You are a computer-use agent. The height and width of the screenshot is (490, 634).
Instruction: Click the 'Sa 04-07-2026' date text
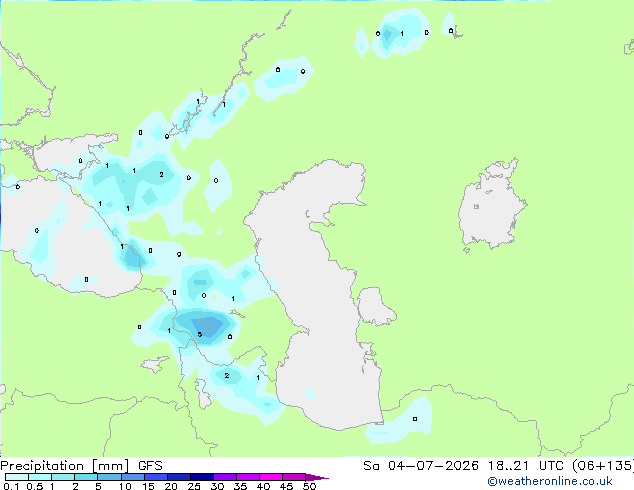tap(421, 466)
